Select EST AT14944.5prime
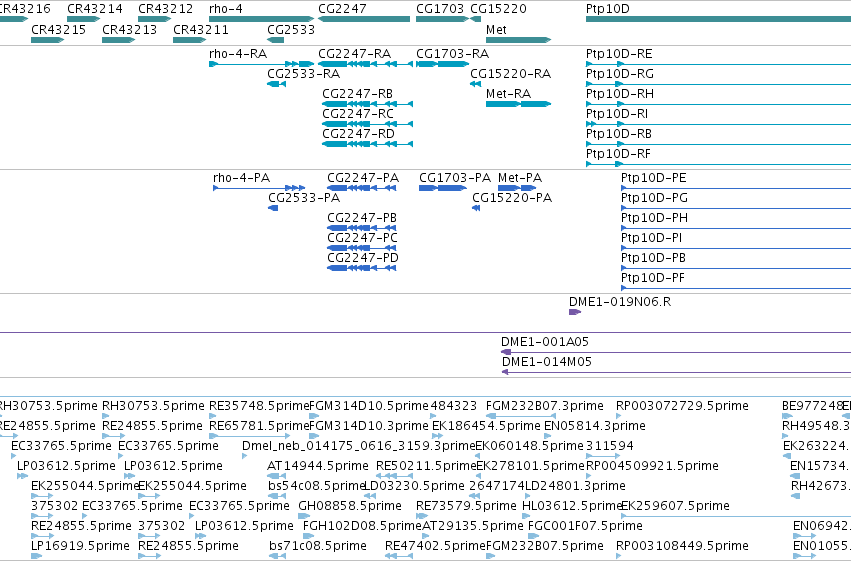The height and width of the screenshot is (561, 851). point(318,466)
